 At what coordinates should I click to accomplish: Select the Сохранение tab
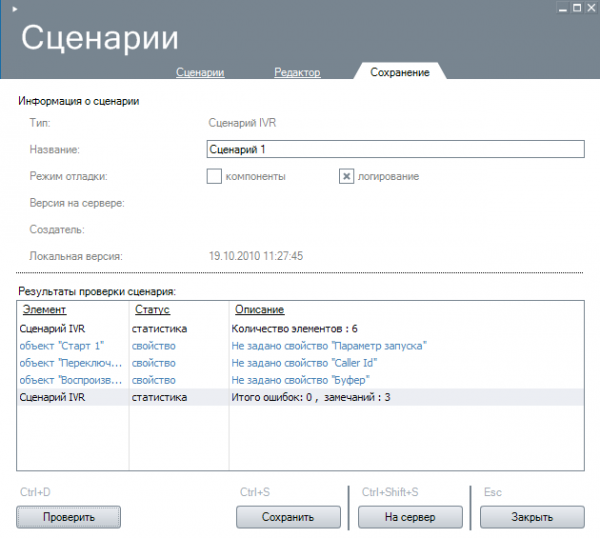click(399, 73)
